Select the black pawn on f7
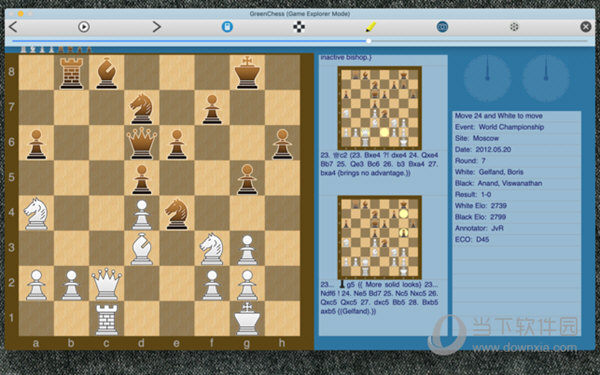 212,109
